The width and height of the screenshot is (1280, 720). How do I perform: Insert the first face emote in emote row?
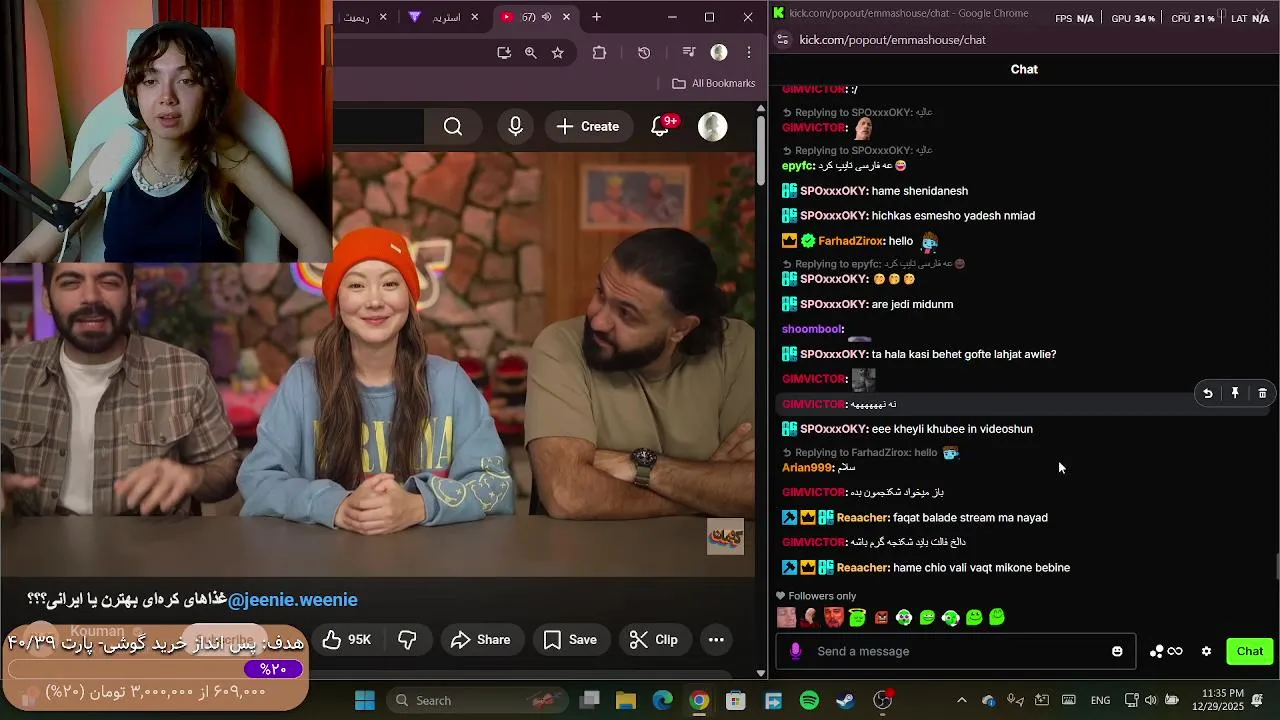(787, 618)
